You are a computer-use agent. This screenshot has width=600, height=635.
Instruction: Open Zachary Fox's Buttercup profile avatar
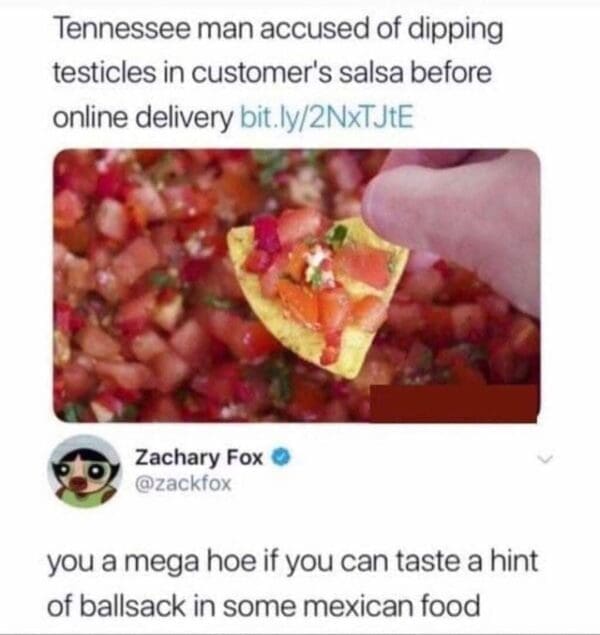pyautogui.click(x=85, y=471)
